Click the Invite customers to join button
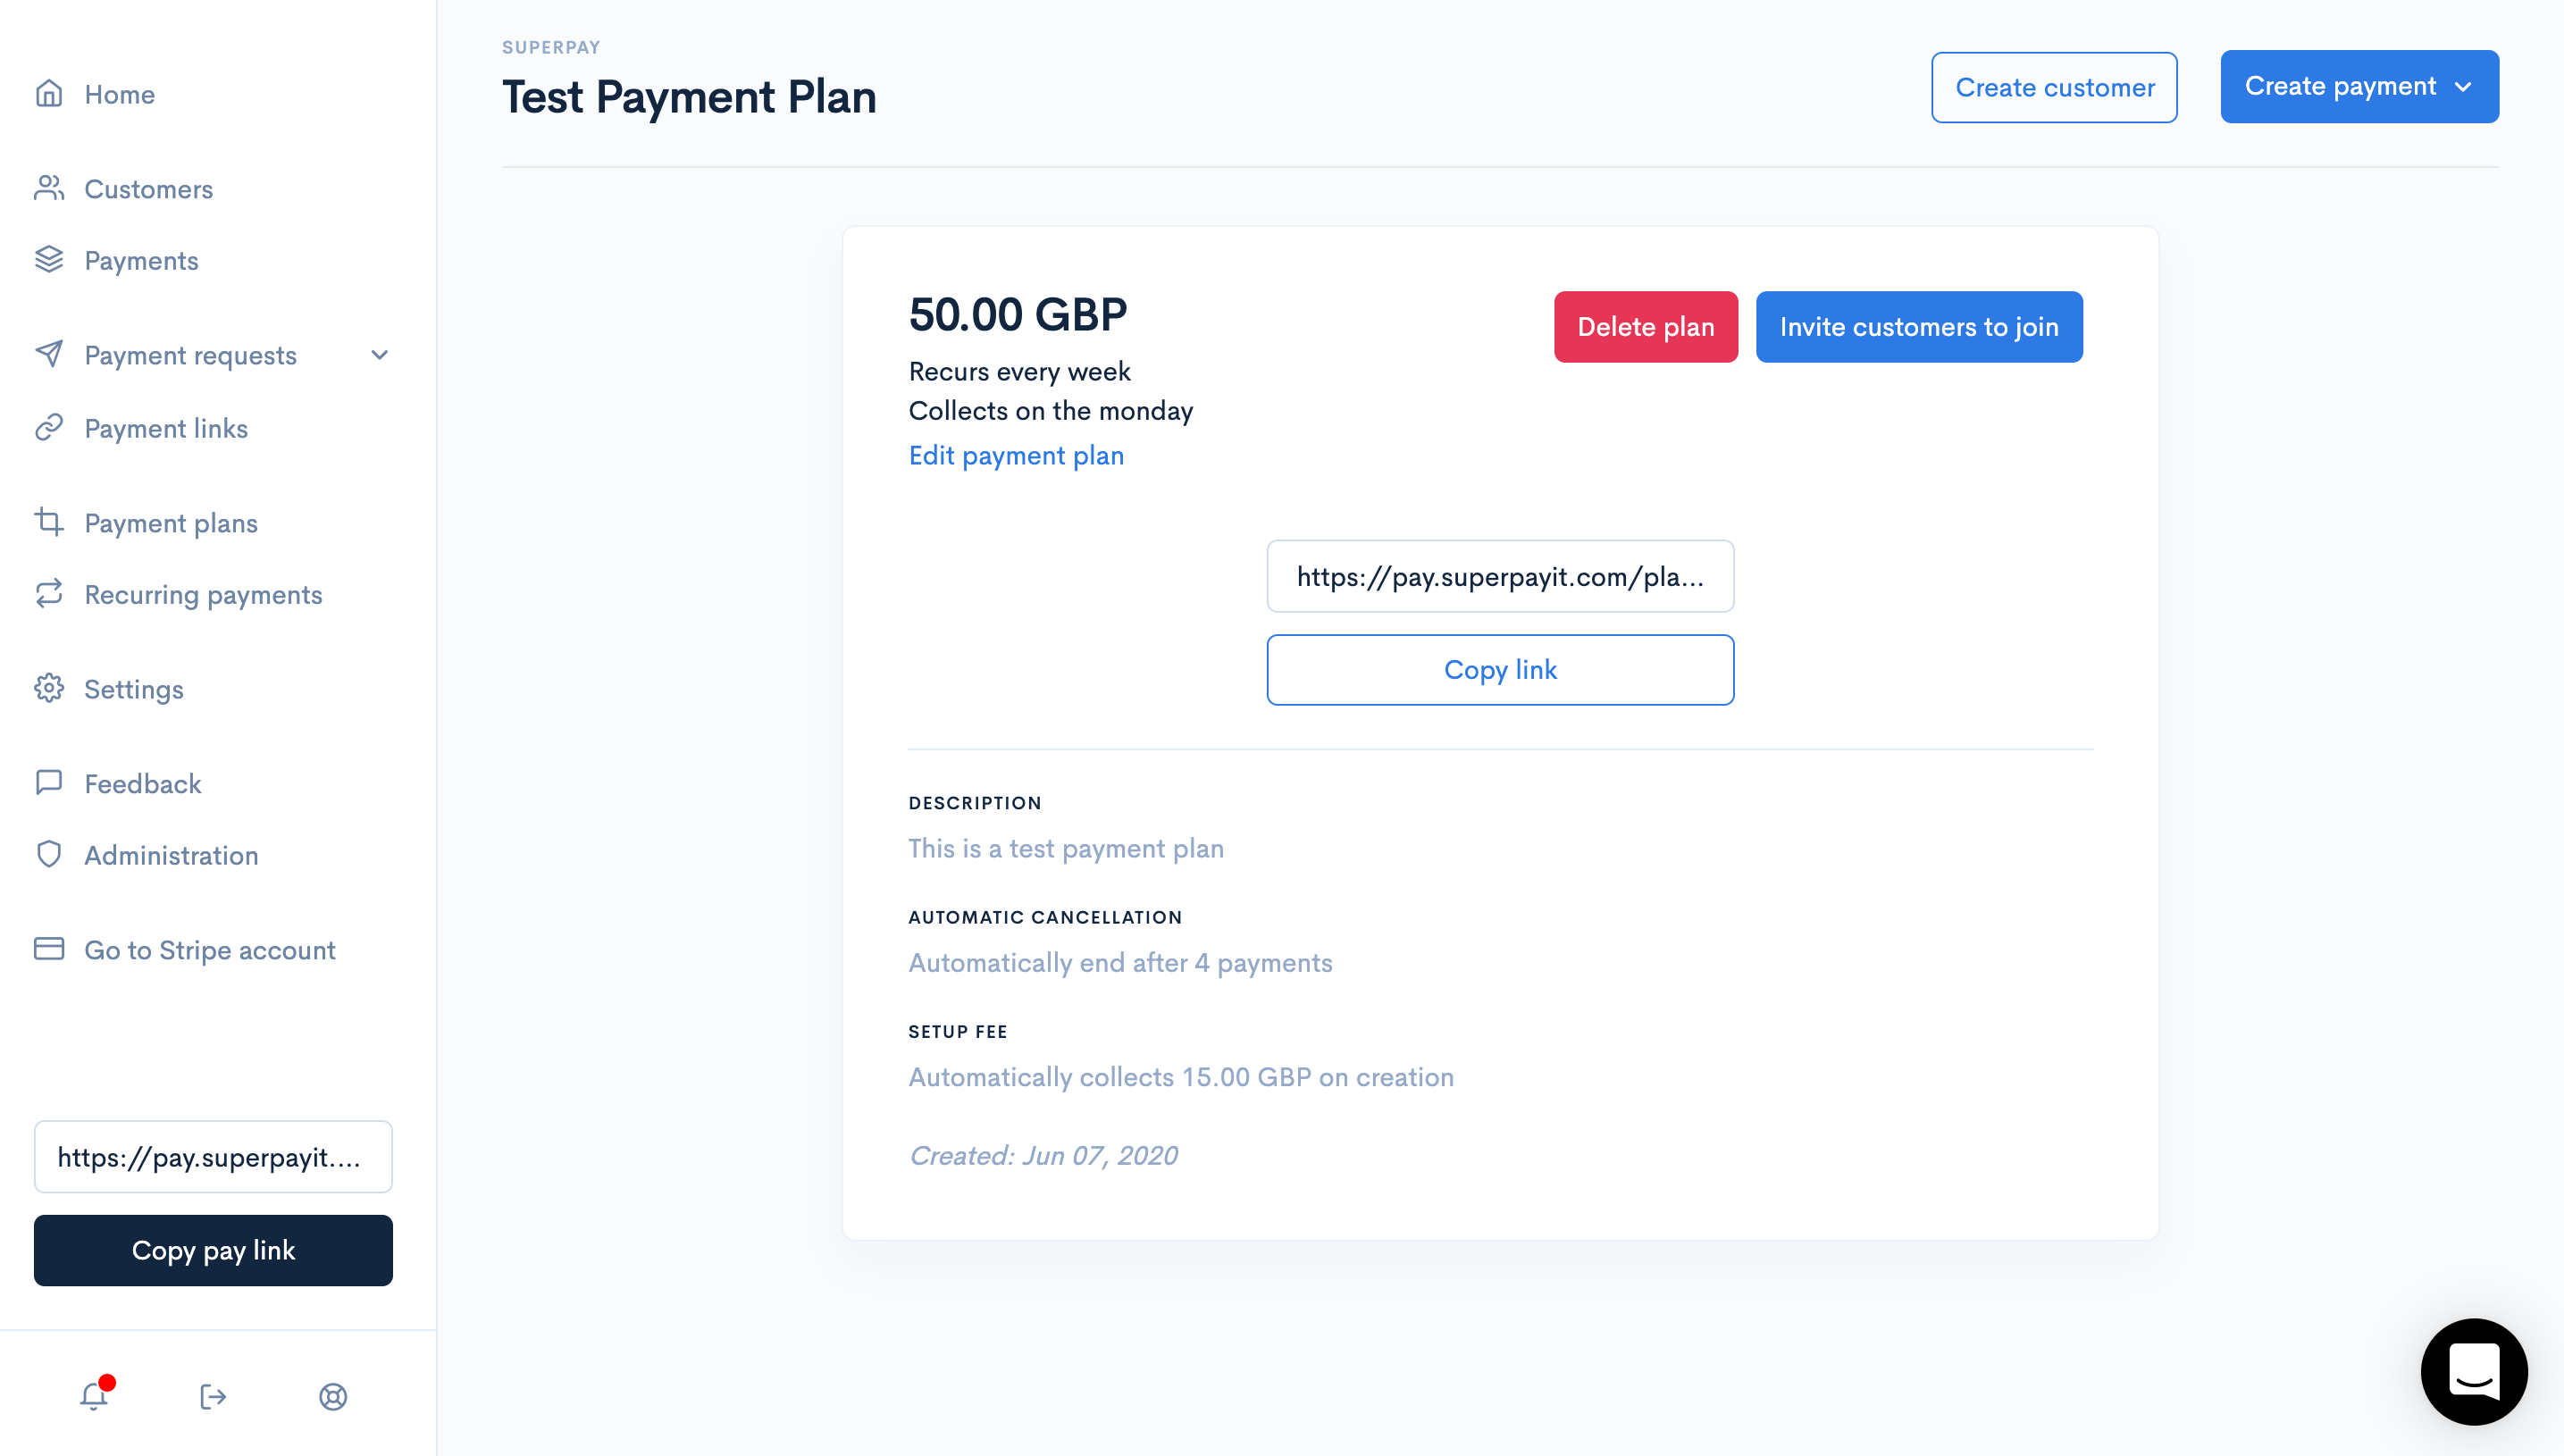The width and height of the screenshot is (2564, 1456). click(1918, 326)
